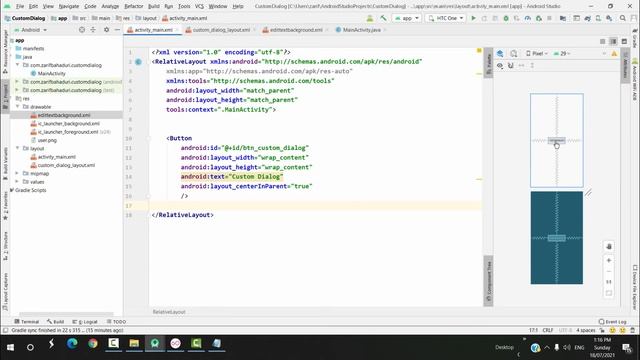The width and height of the screenshot is (640, 360).
Task: Click the RelativeLayout breadcrumb below editor
Action: click(x=169, y=312)
